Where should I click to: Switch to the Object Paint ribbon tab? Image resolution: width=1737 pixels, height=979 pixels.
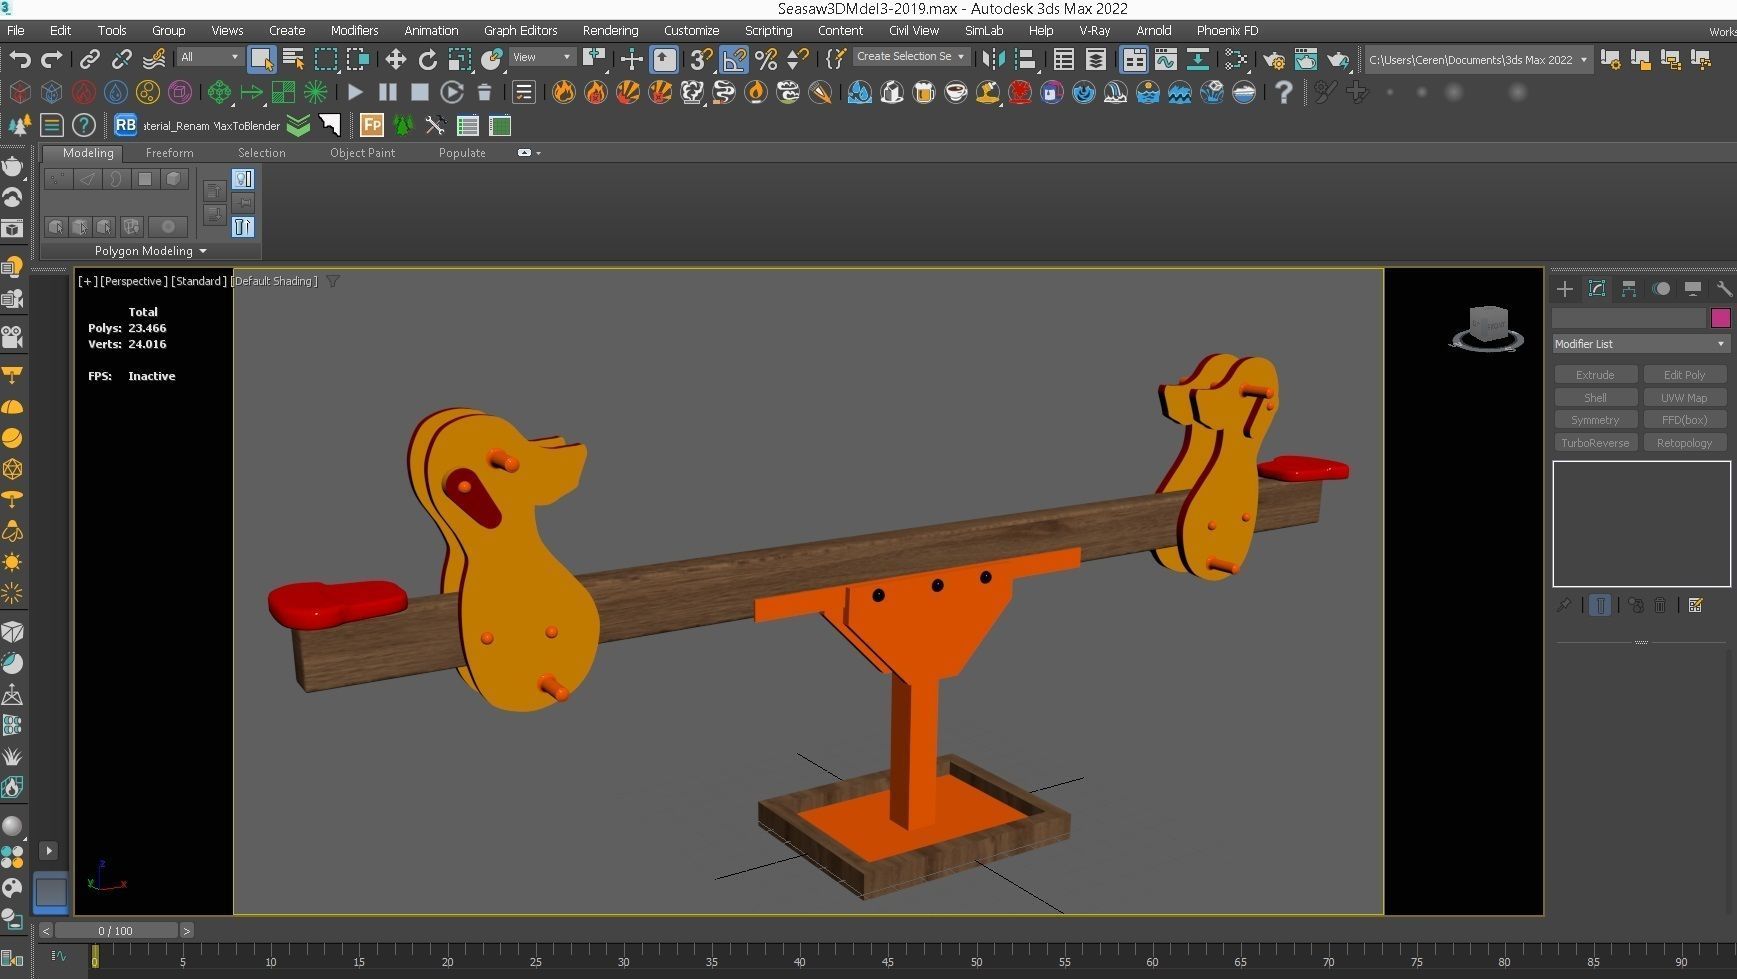362,153
